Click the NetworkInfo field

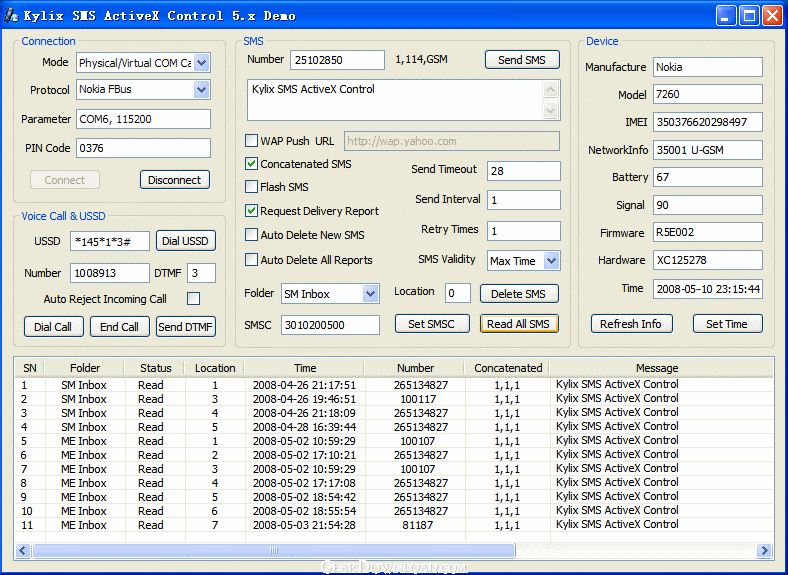(x=708, y=150)
